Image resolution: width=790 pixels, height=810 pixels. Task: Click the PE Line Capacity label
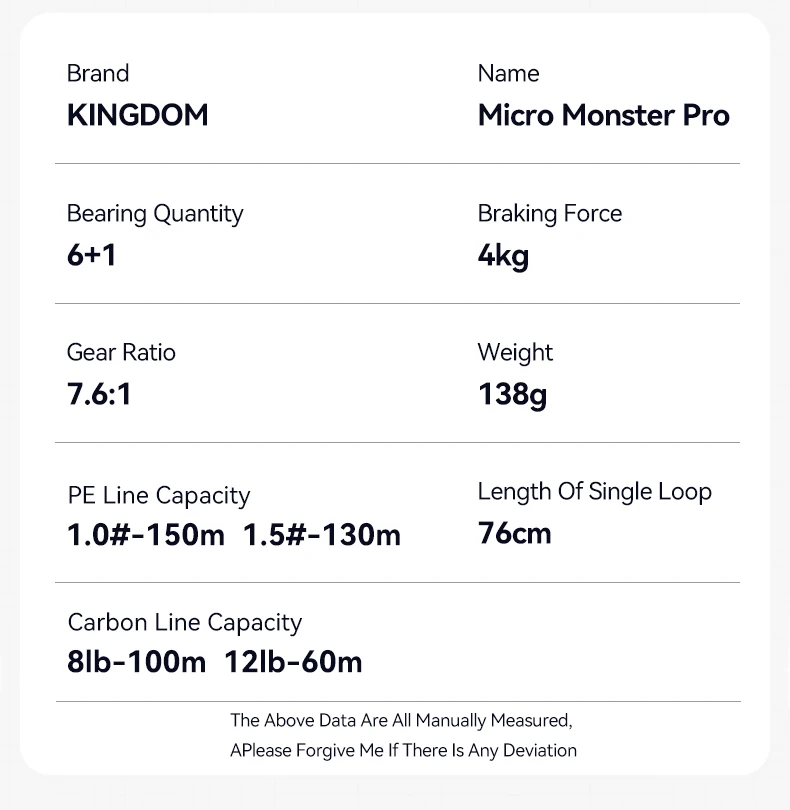point(159,496)
